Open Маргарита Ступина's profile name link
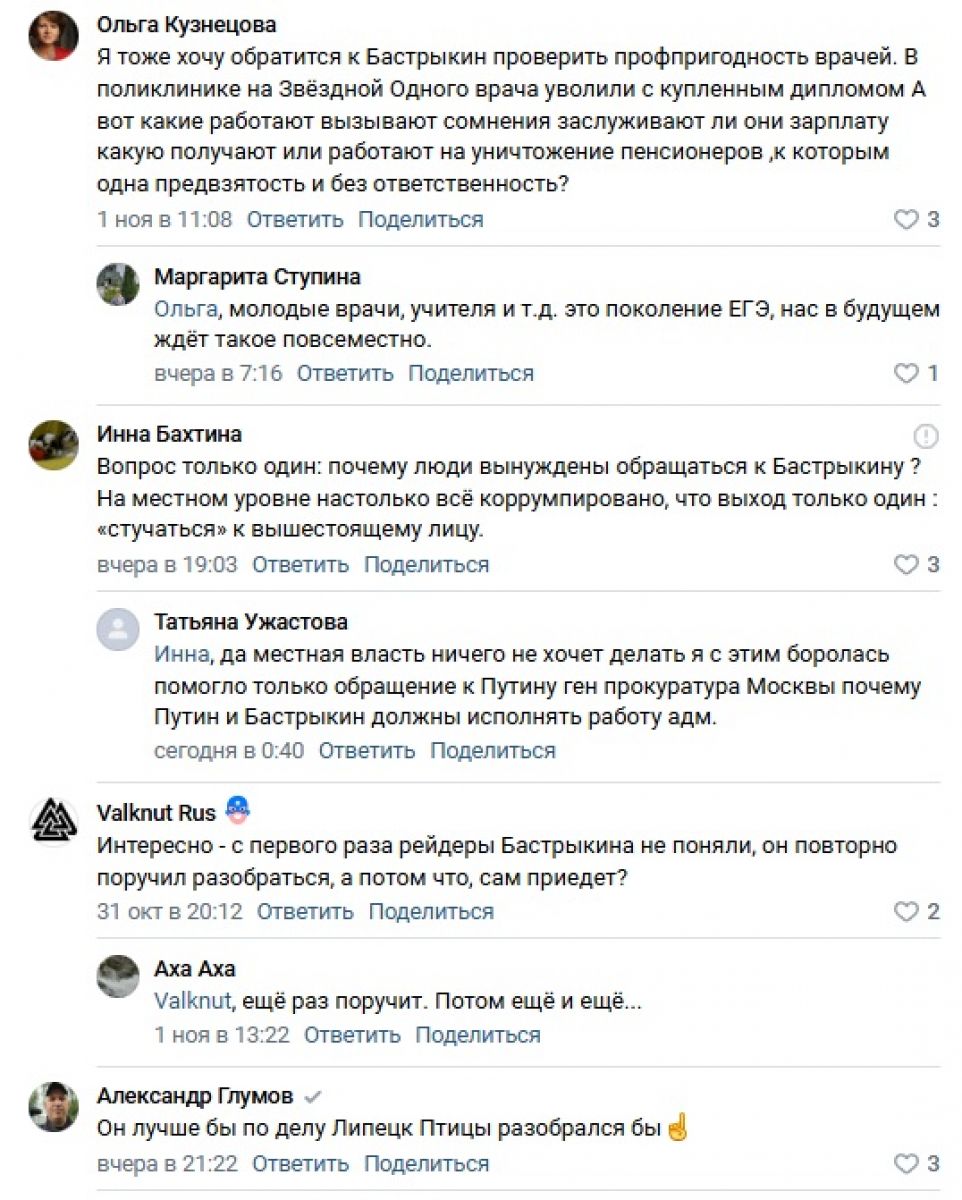The image size is (962, 1200). (257, 277)
